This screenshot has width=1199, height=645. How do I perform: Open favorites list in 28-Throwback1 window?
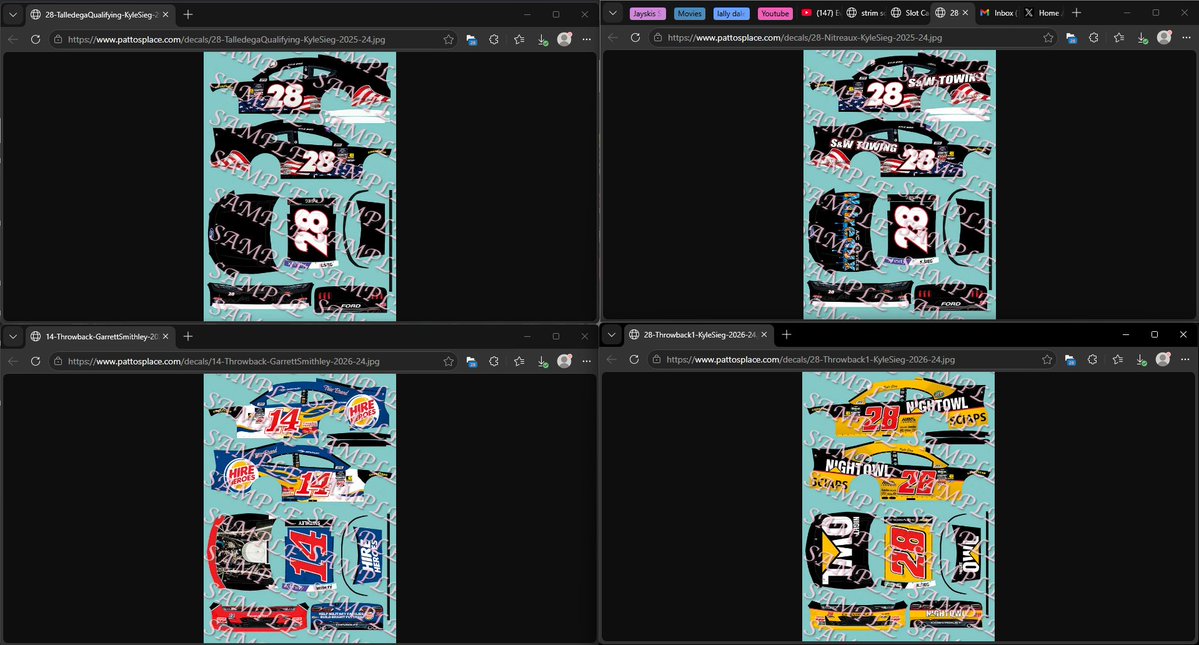pos(1118,359)
